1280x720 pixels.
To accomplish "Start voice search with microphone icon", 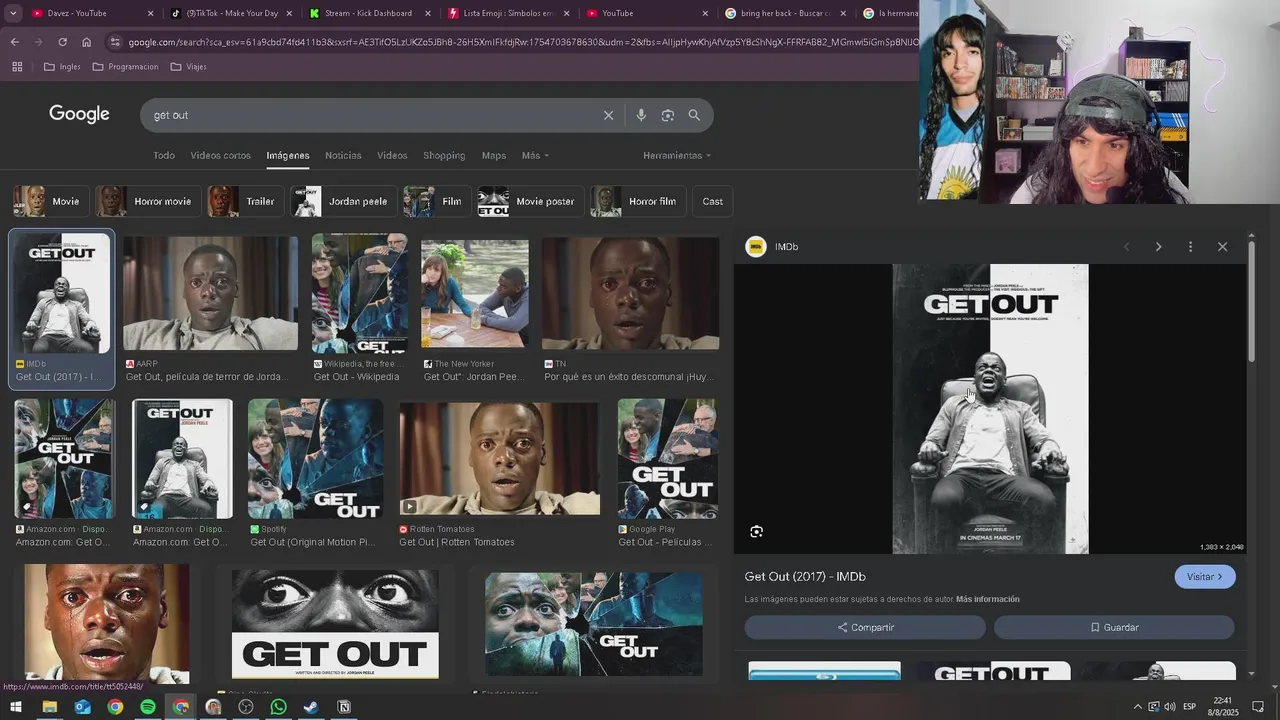I will coord(641,115).
